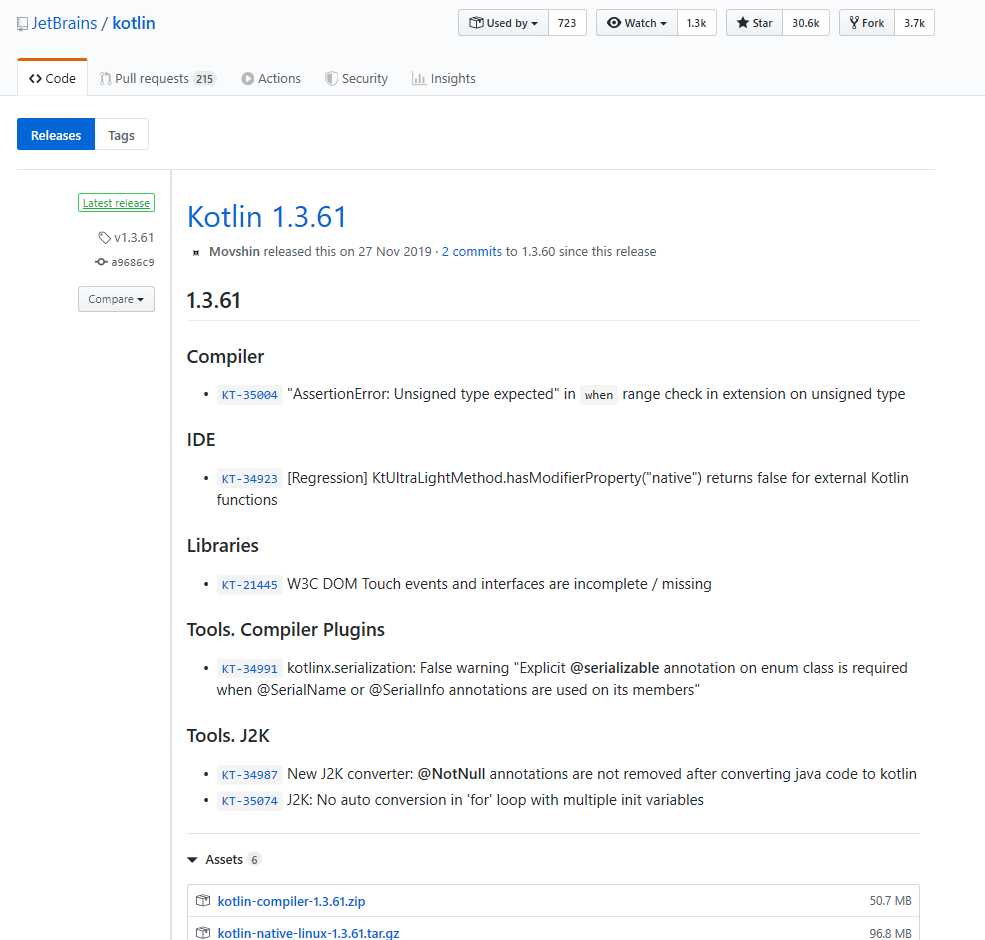985x940 pixels.
Task: Click the 50.7 MB file size
Action: tap(890, 900)
